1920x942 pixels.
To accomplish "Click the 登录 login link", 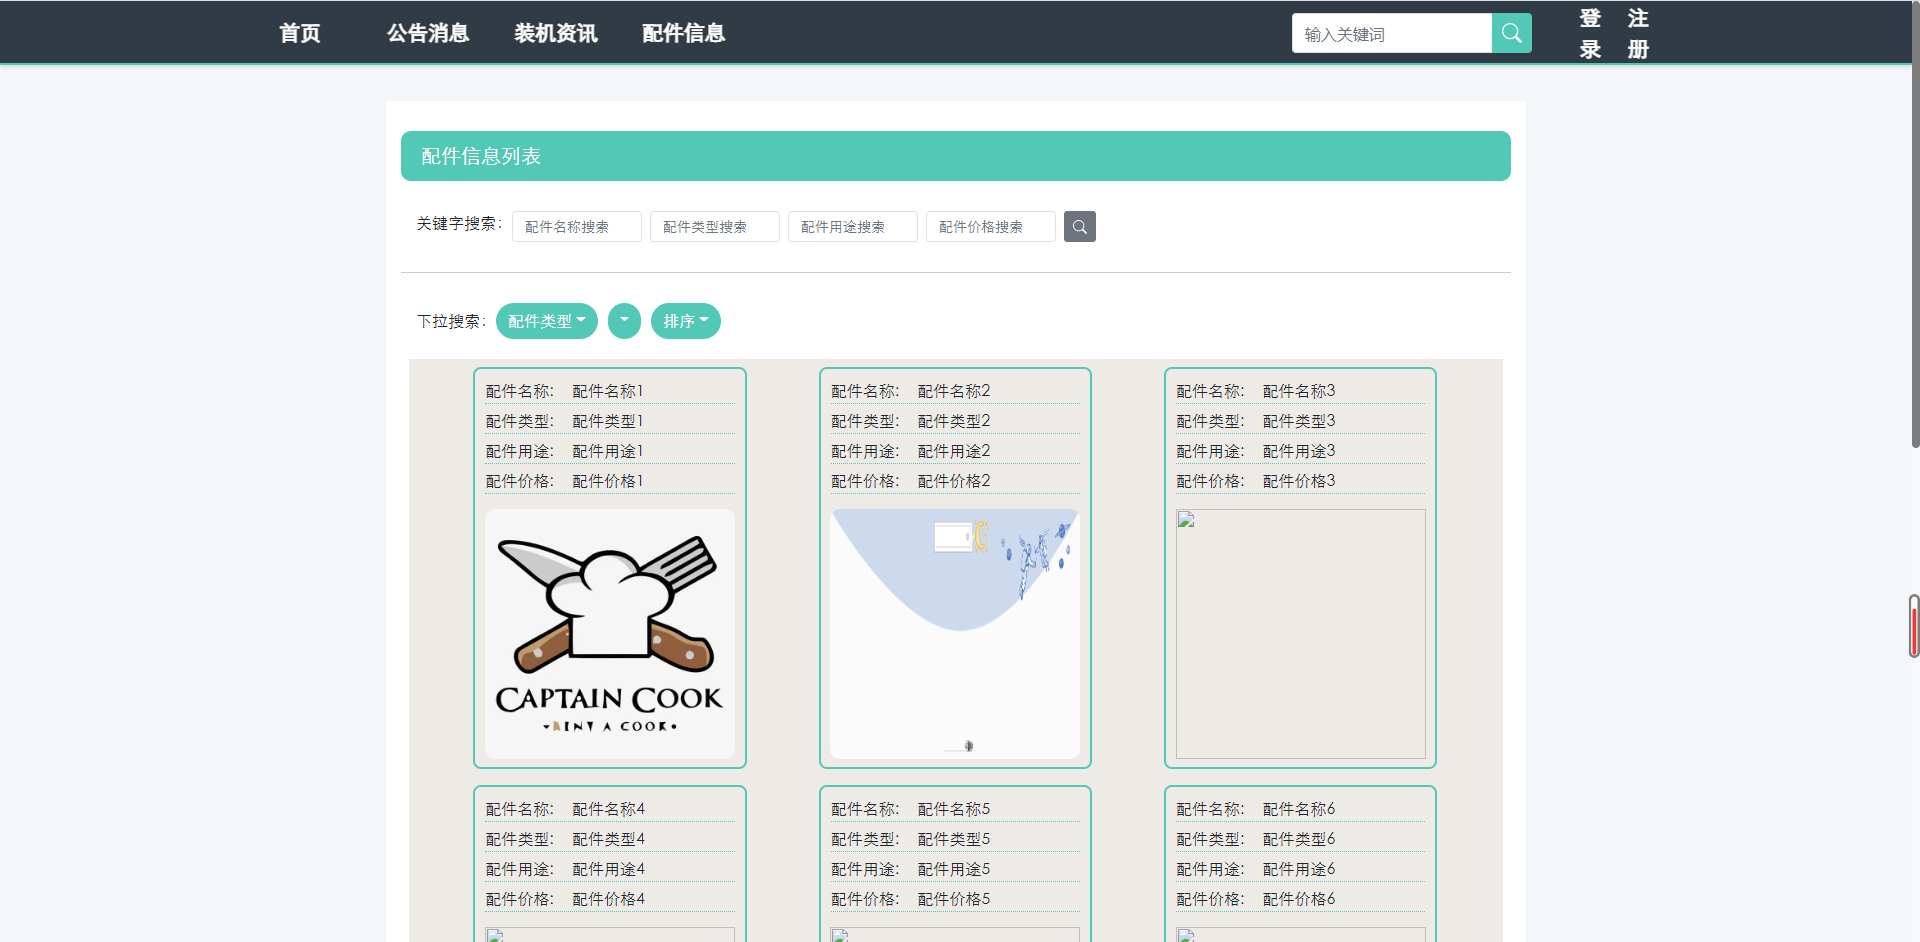I will [x=1589, y=32].
